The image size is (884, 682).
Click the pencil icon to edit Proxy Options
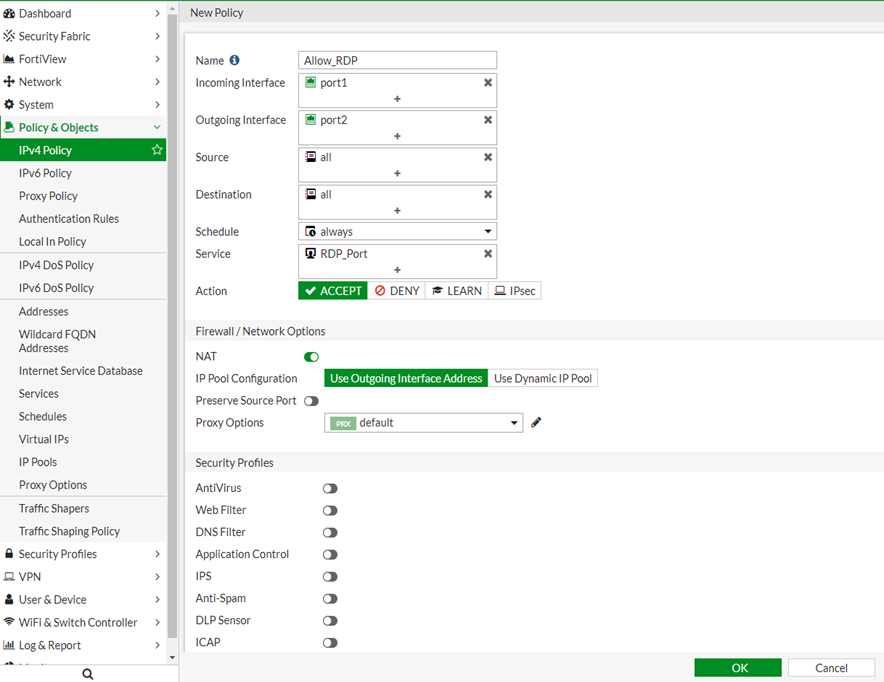tap(536, 423)
